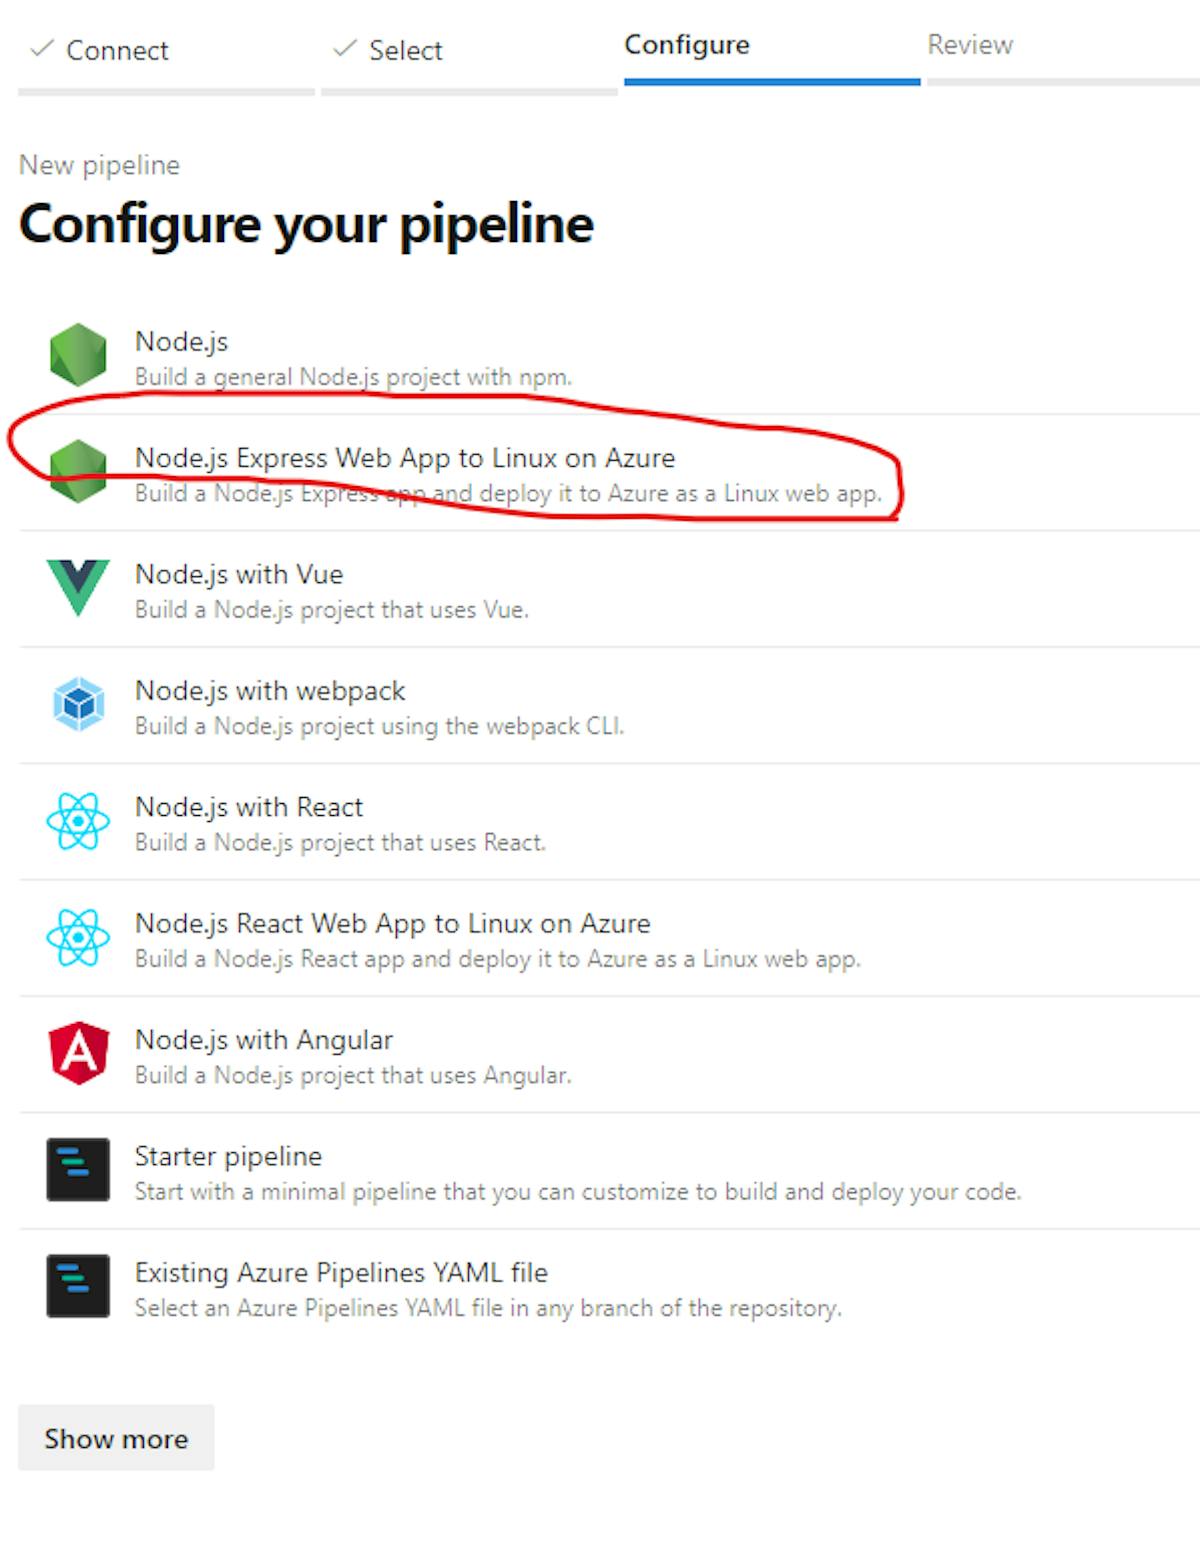Choose Starter pipeline title text
This screenshot has width=1200, height=1561.
pyautogui.click(x=228, y=1156)
